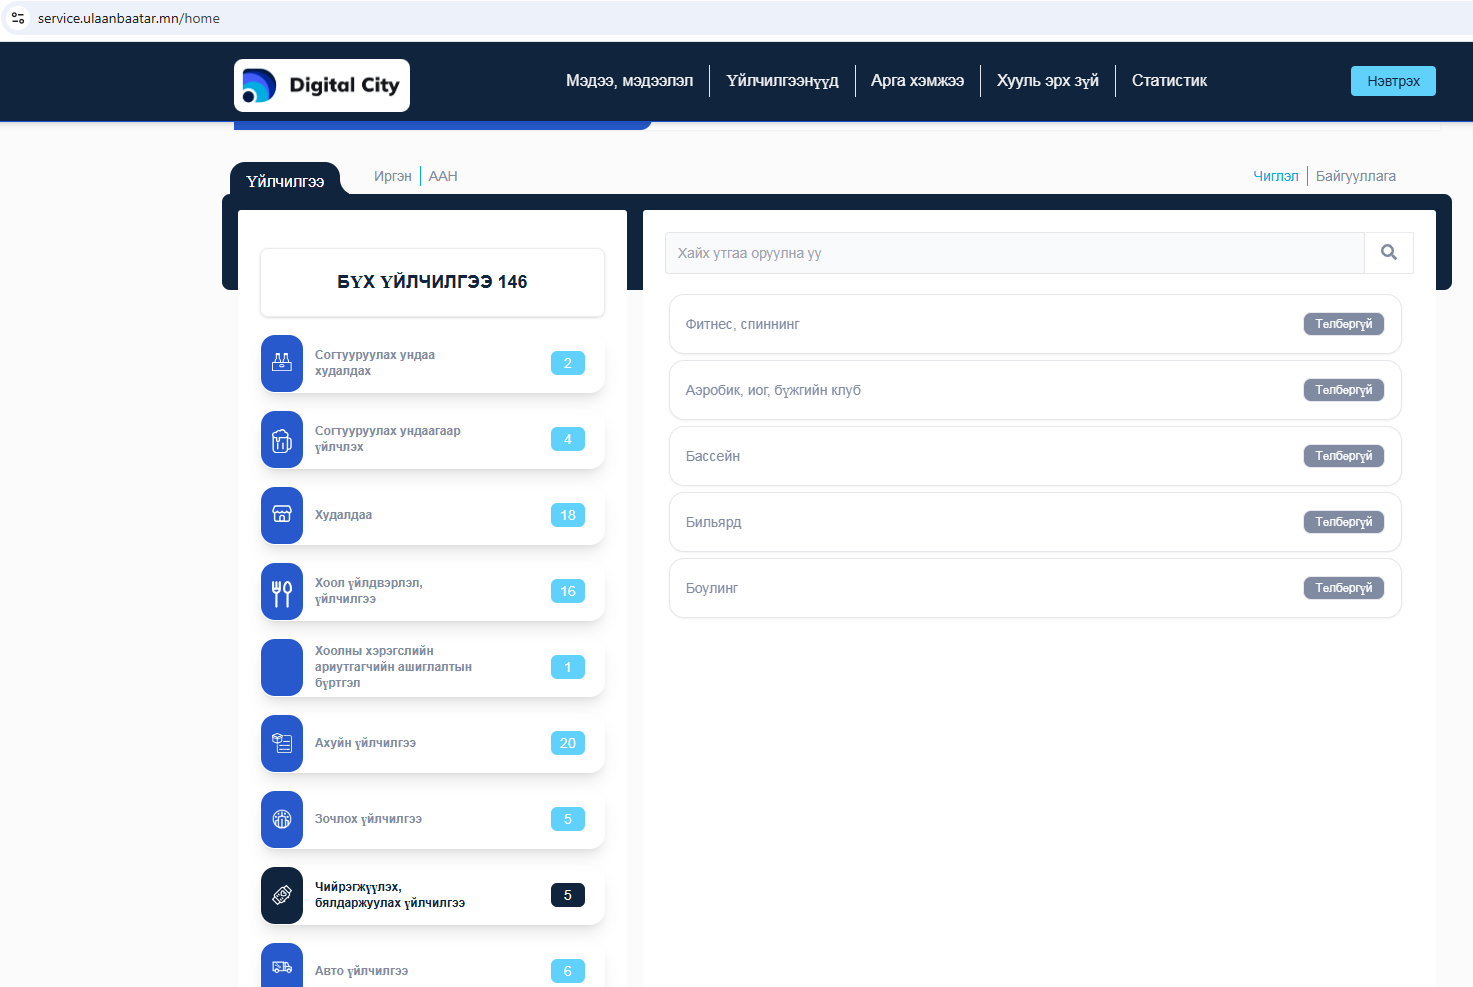Click the fork and spoon food icon

point(282,592)
